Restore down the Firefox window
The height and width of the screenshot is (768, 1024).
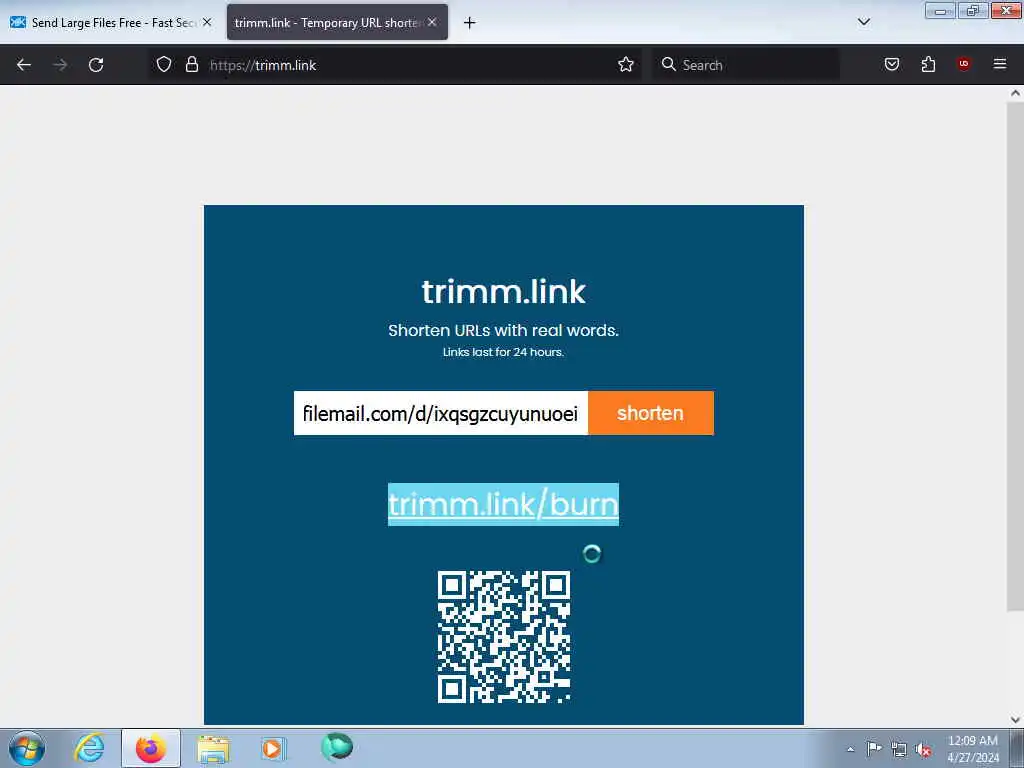972,10
